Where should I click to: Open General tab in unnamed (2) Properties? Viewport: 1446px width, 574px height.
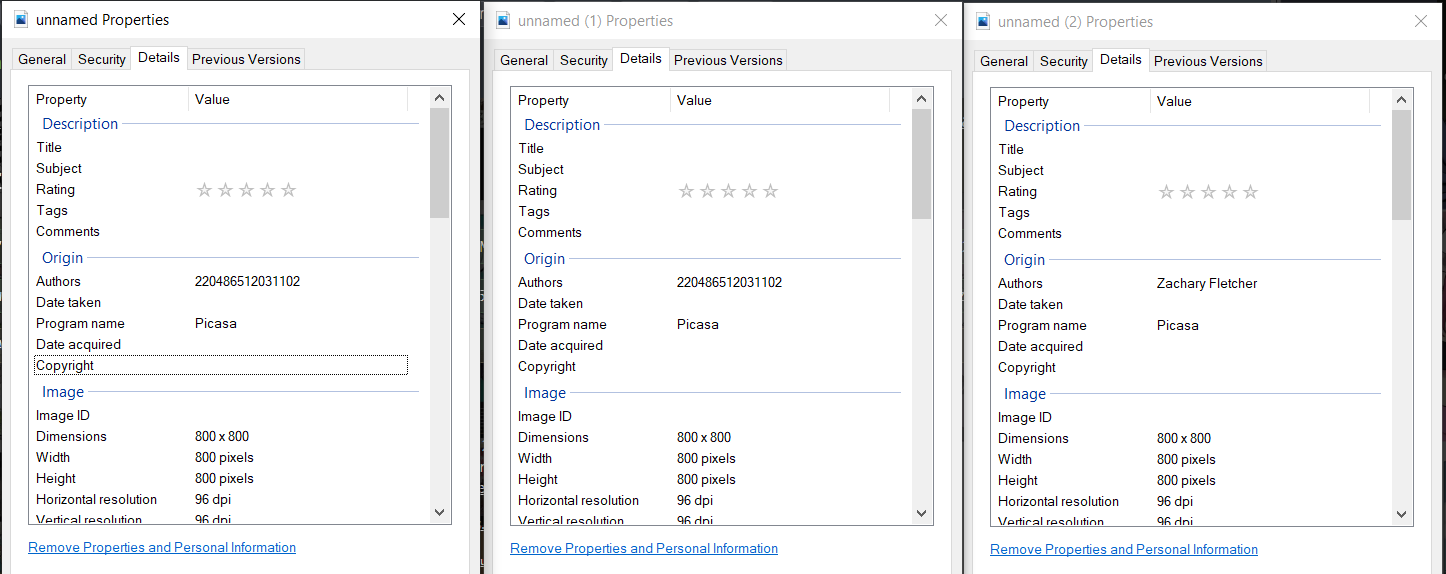pos(1004,61)
